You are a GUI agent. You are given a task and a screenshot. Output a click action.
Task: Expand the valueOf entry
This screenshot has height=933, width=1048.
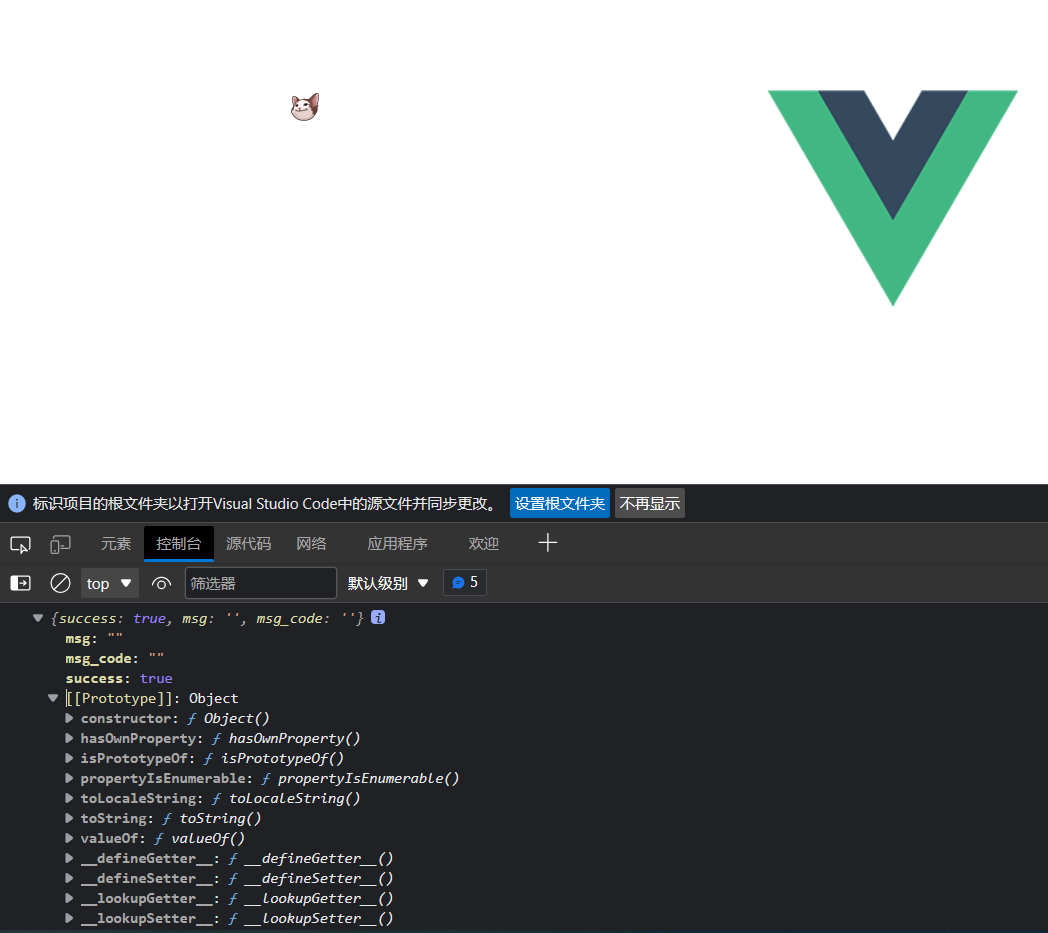tap(69, 837)
